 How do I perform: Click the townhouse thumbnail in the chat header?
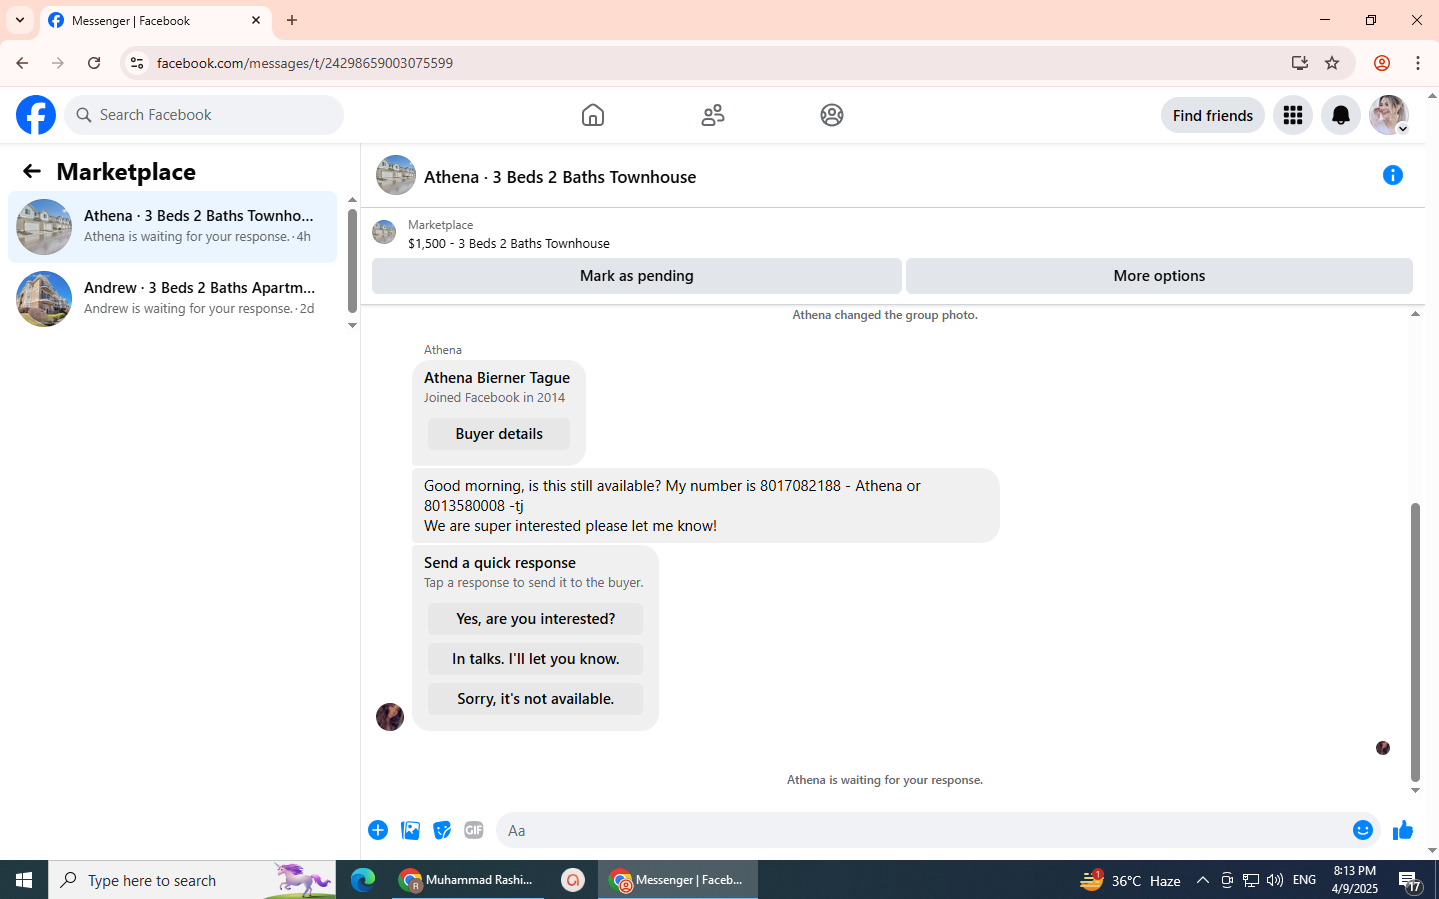point(396,175)
